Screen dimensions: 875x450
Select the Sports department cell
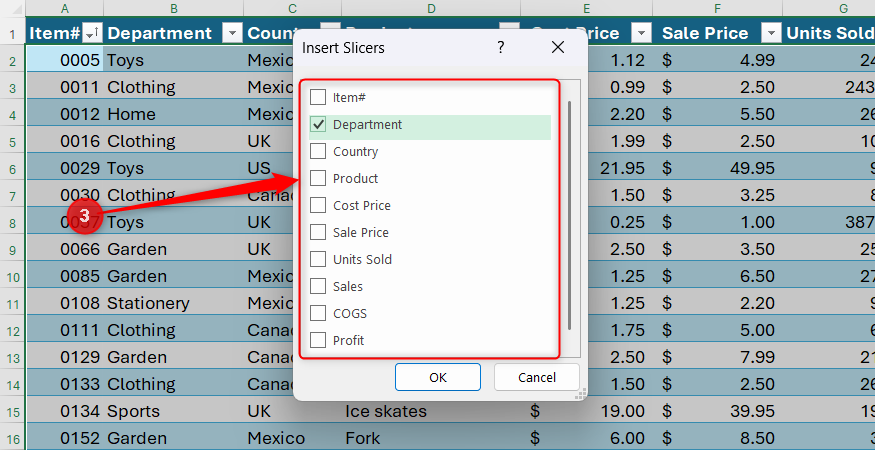174,411
